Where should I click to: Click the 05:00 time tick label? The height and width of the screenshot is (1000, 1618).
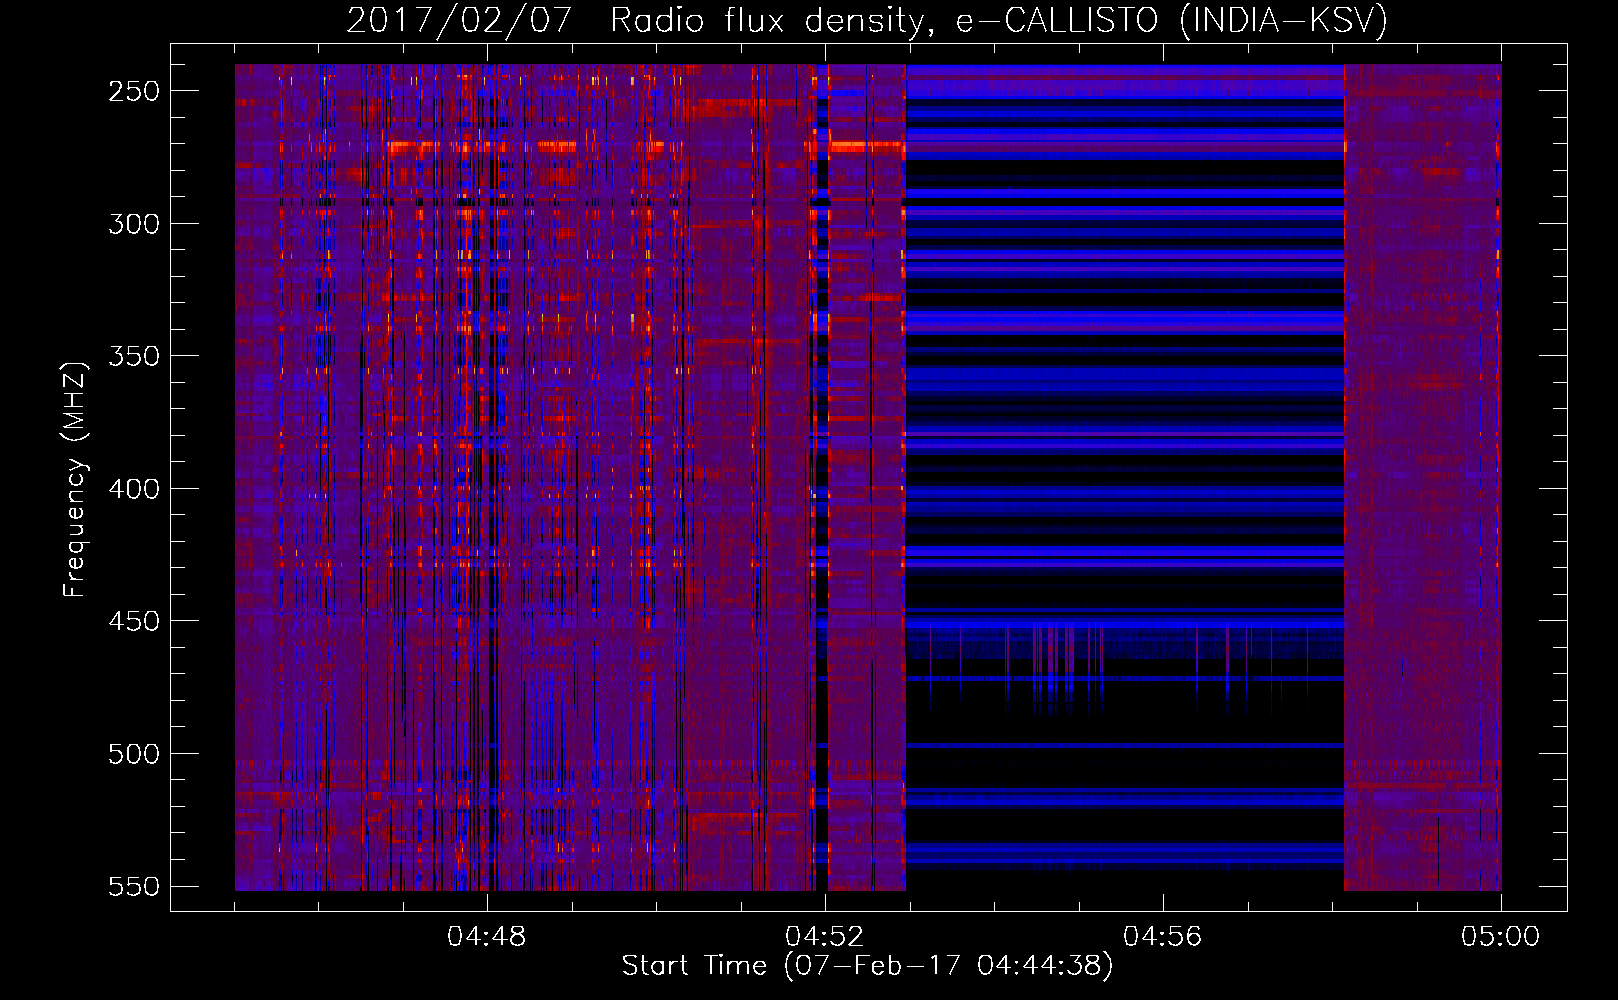click(1501, 937)
